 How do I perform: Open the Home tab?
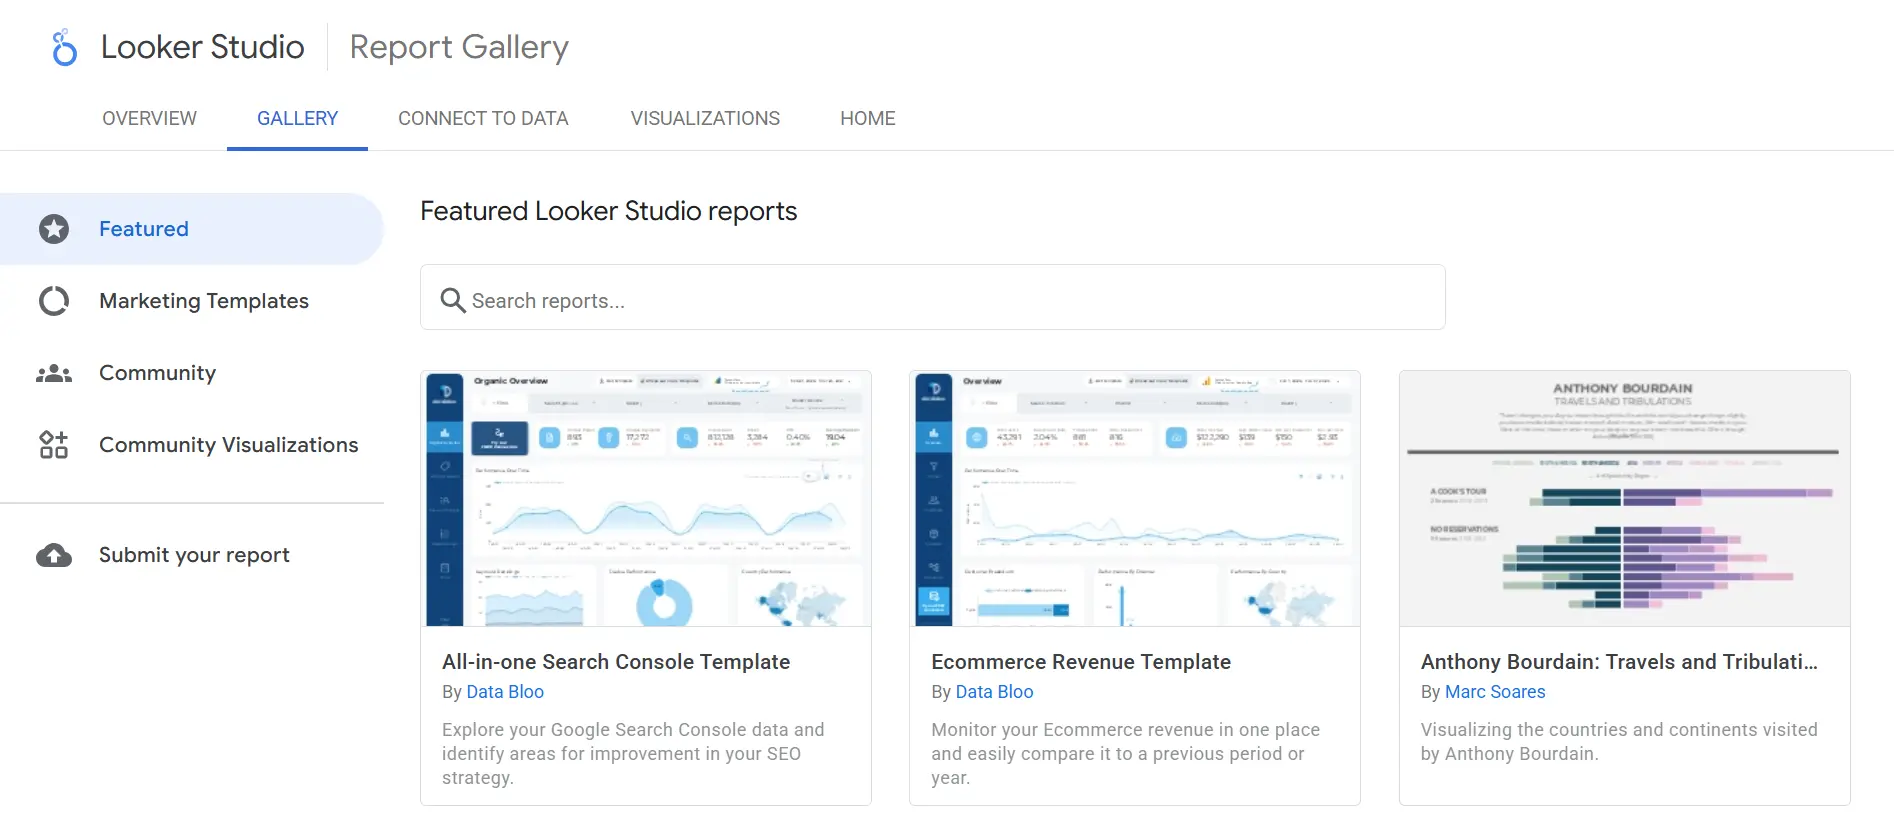coord(867,118)
